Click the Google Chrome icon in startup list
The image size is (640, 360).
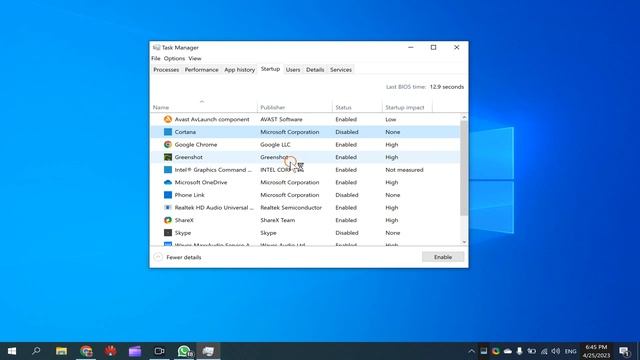pos(168,144)
